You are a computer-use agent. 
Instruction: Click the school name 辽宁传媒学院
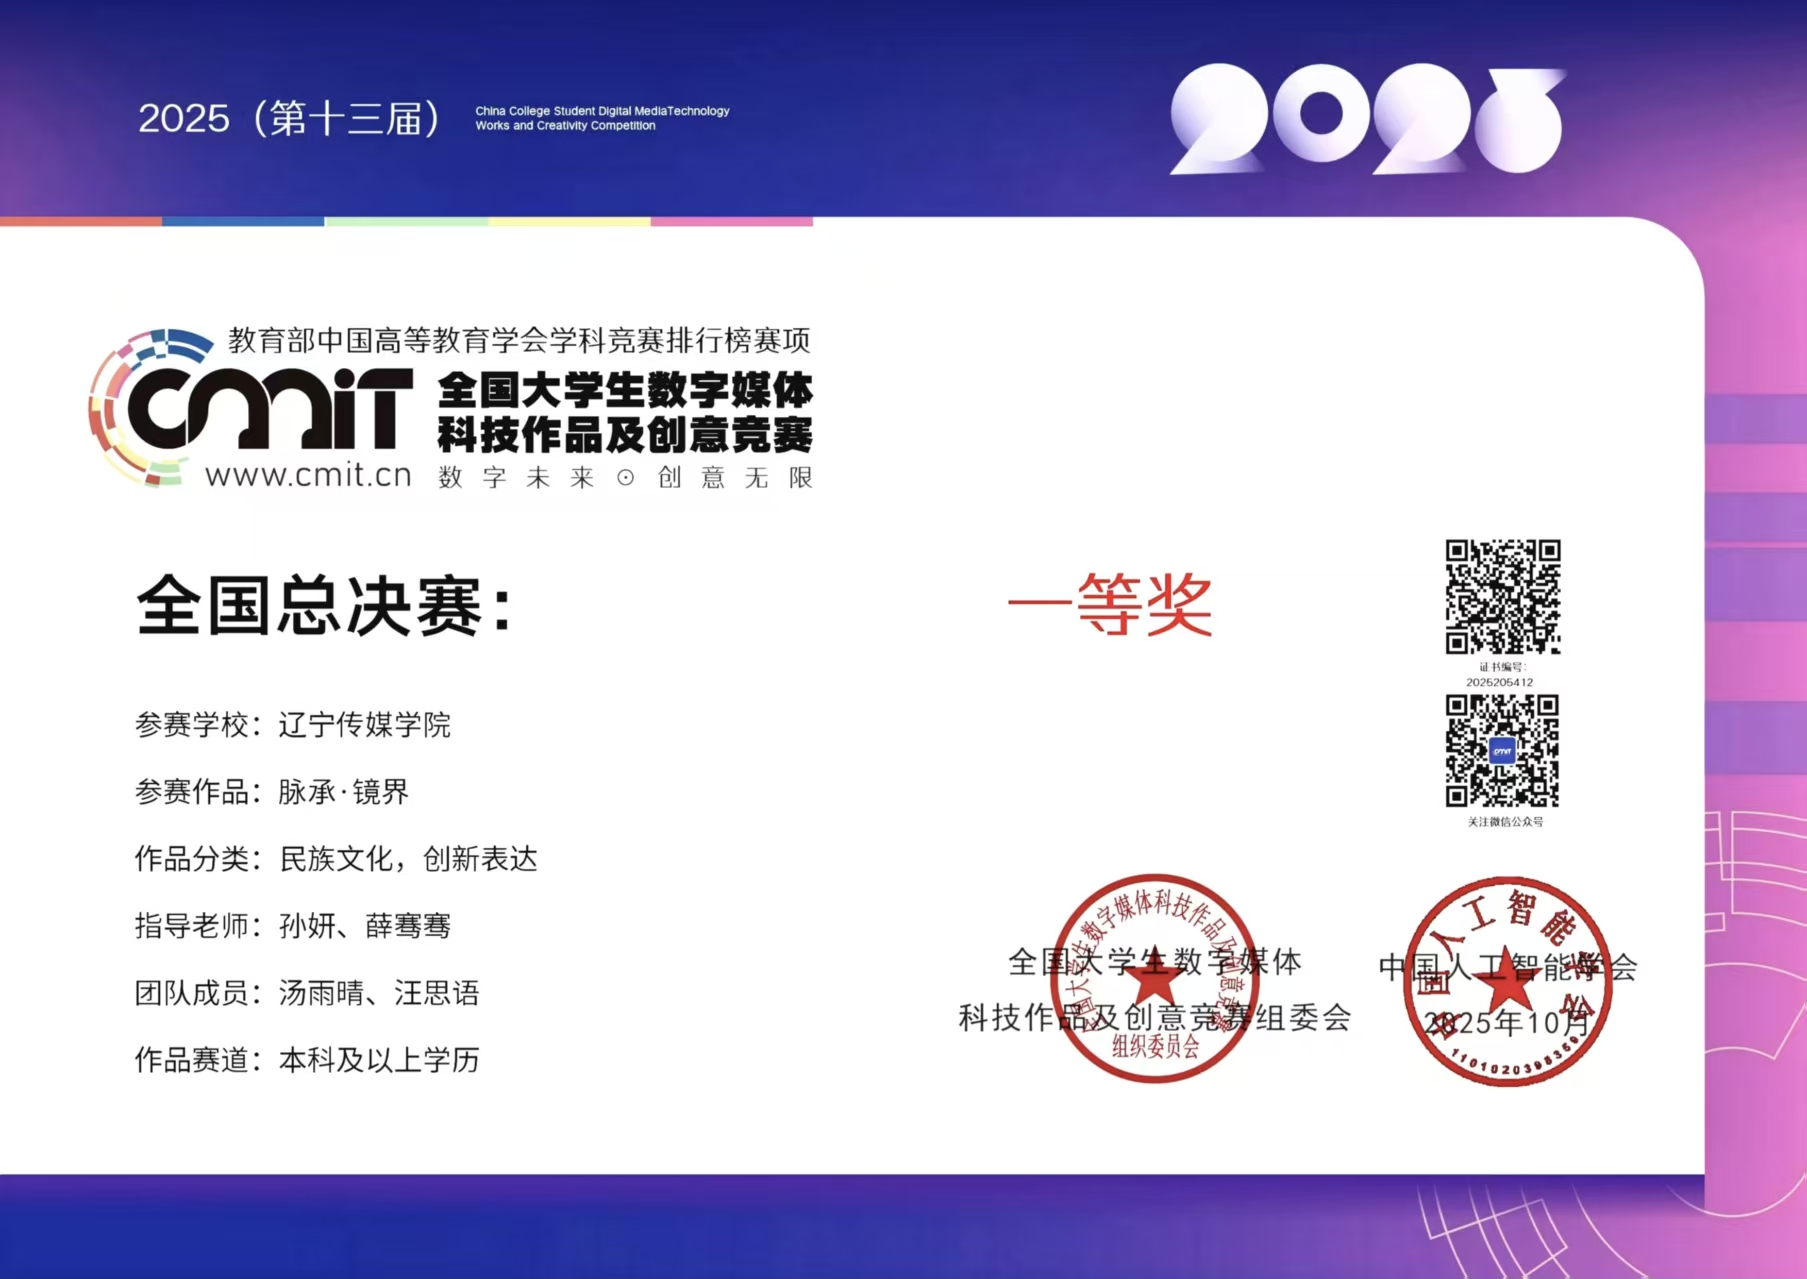(364, 725)
